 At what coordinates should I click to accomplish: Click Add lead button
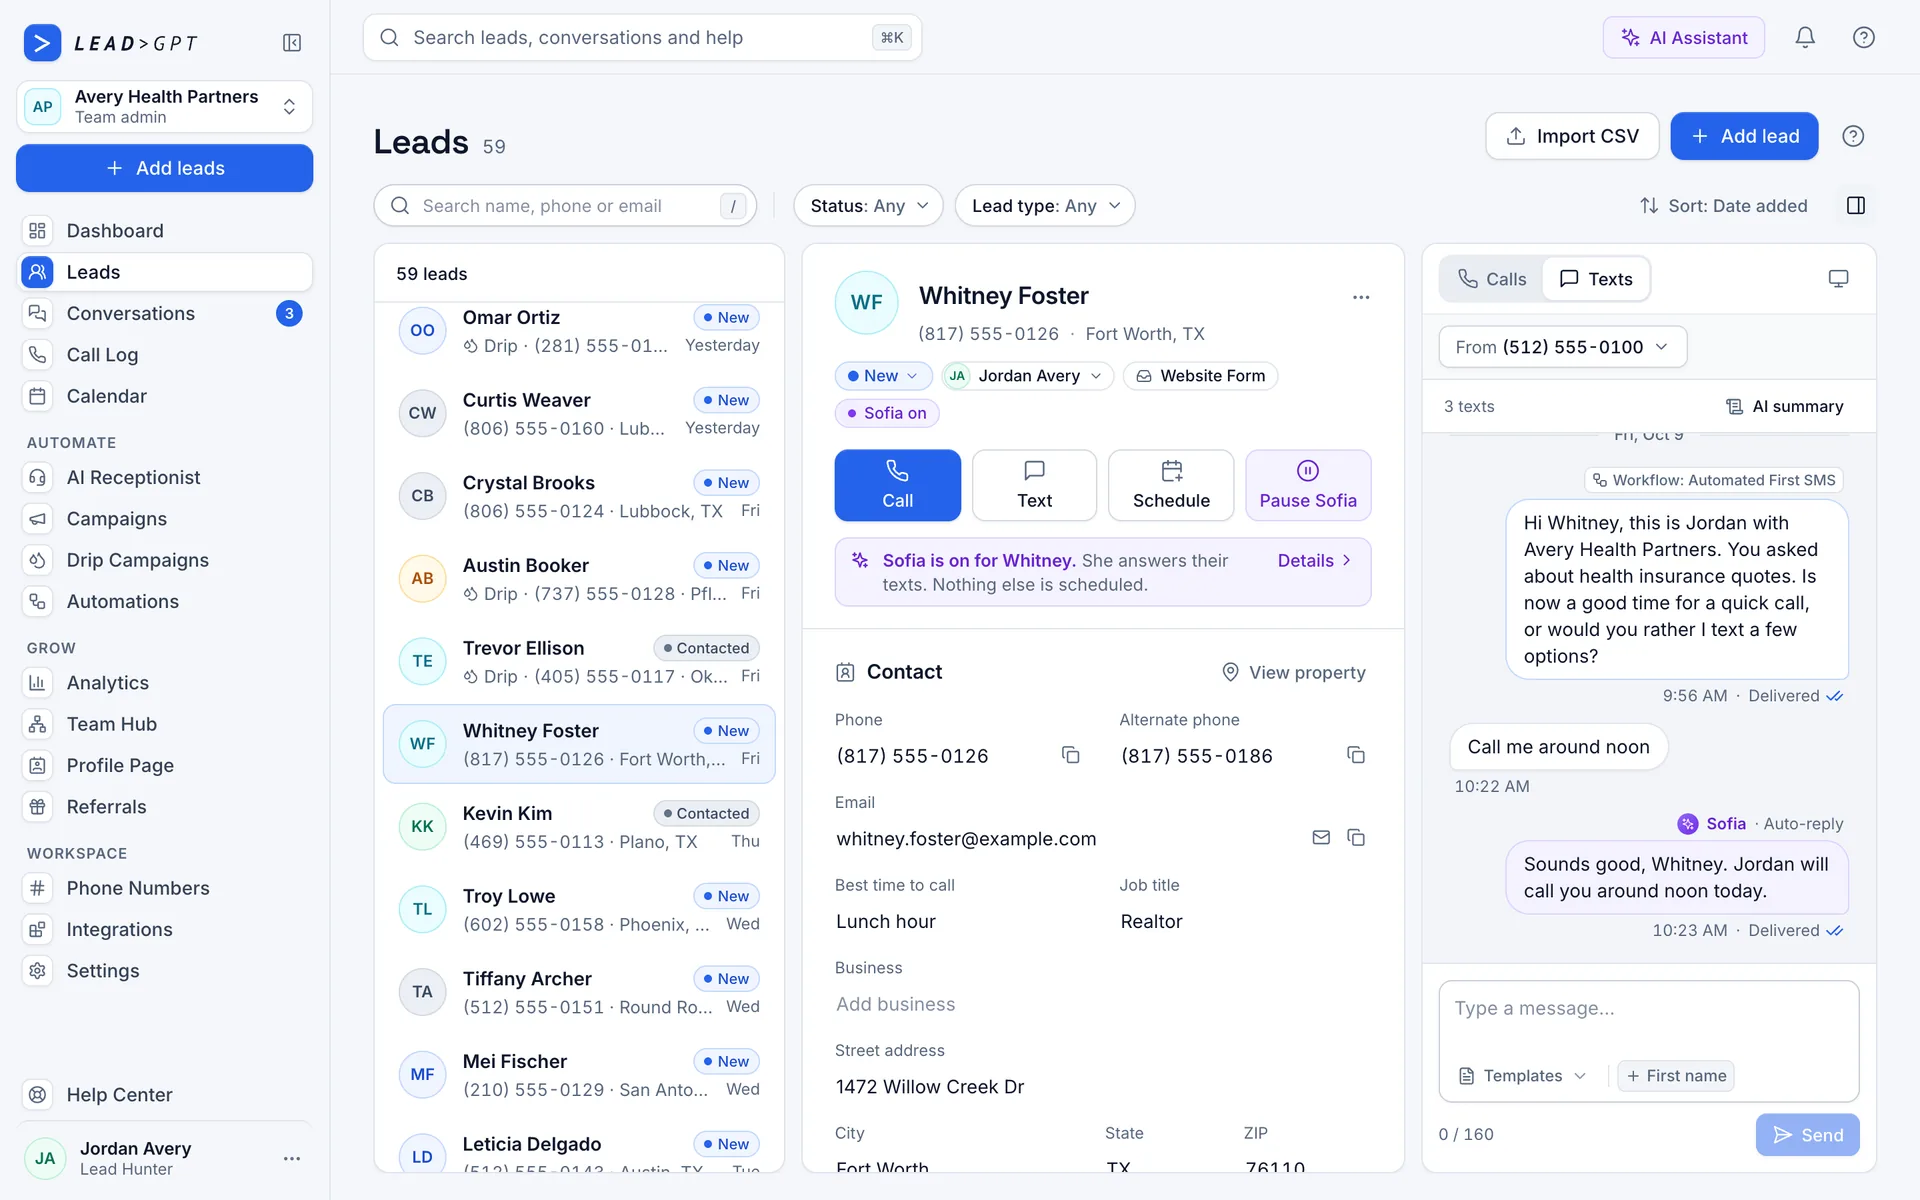pyautogui.click(x=1744, y=136)
